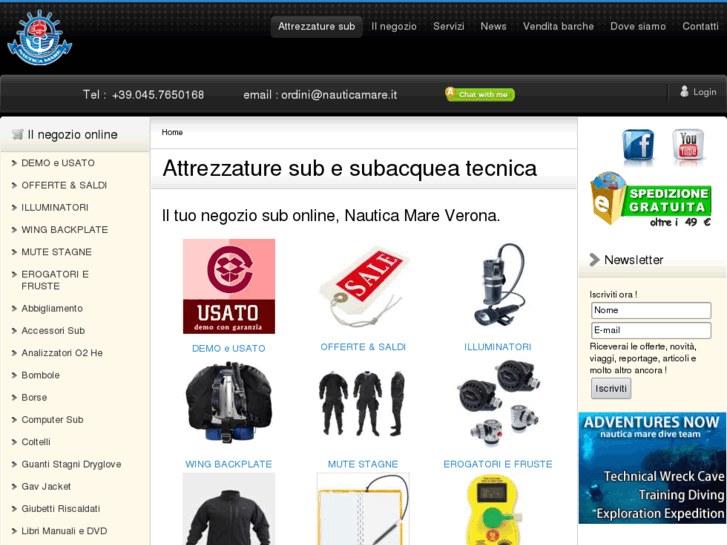The height and width of the screenshot is (545, 727).
Task: Open Gav Jacket category in sidebar
Action: click(46, 487)
